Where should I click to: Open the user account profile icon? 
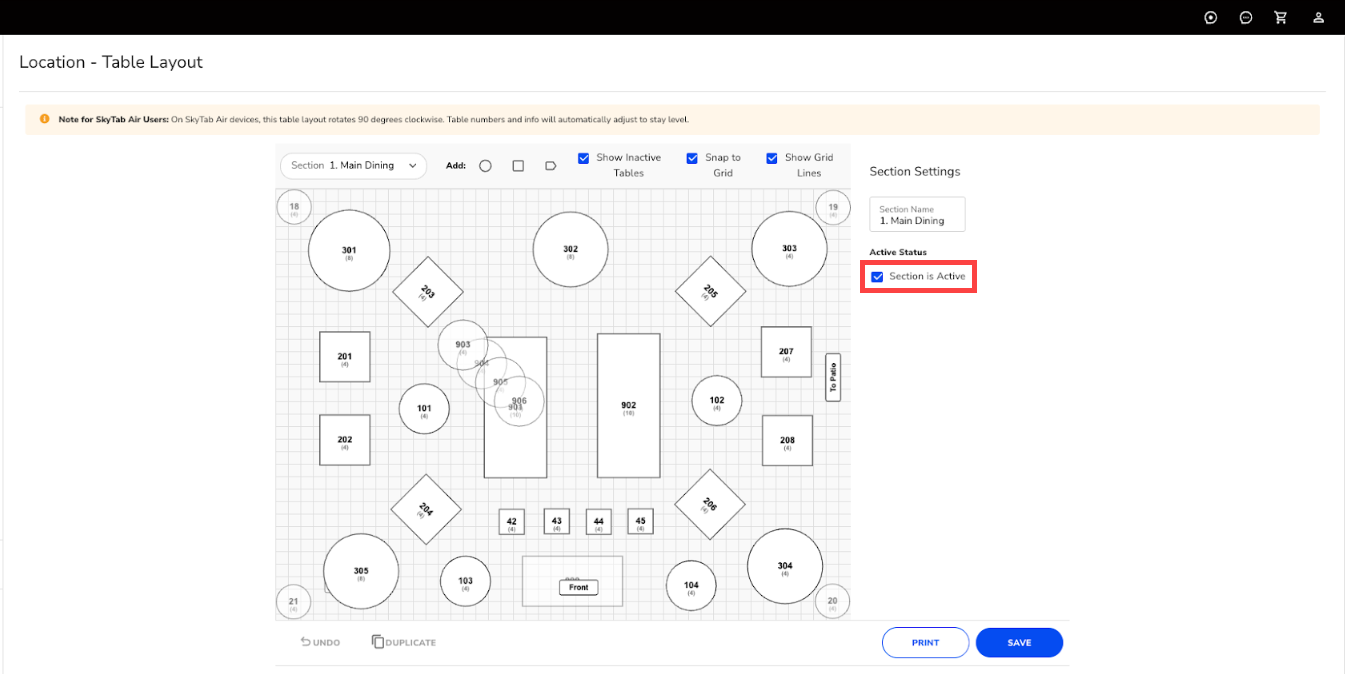point(1319,17)
